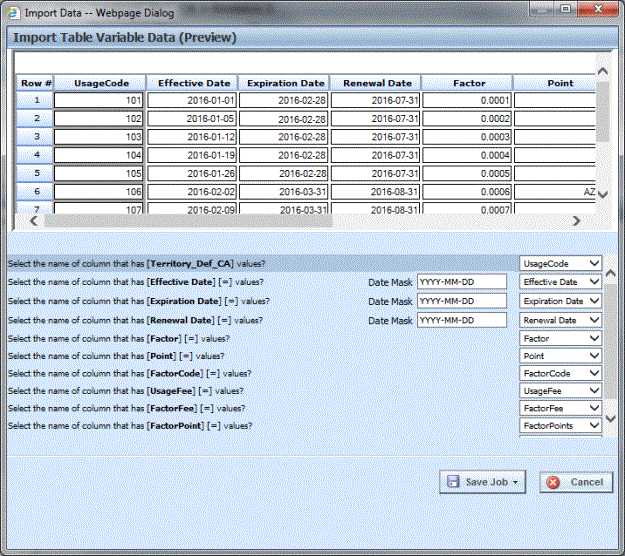Click the Row # column header
625x556 pixels.
[x=36, y=83]
